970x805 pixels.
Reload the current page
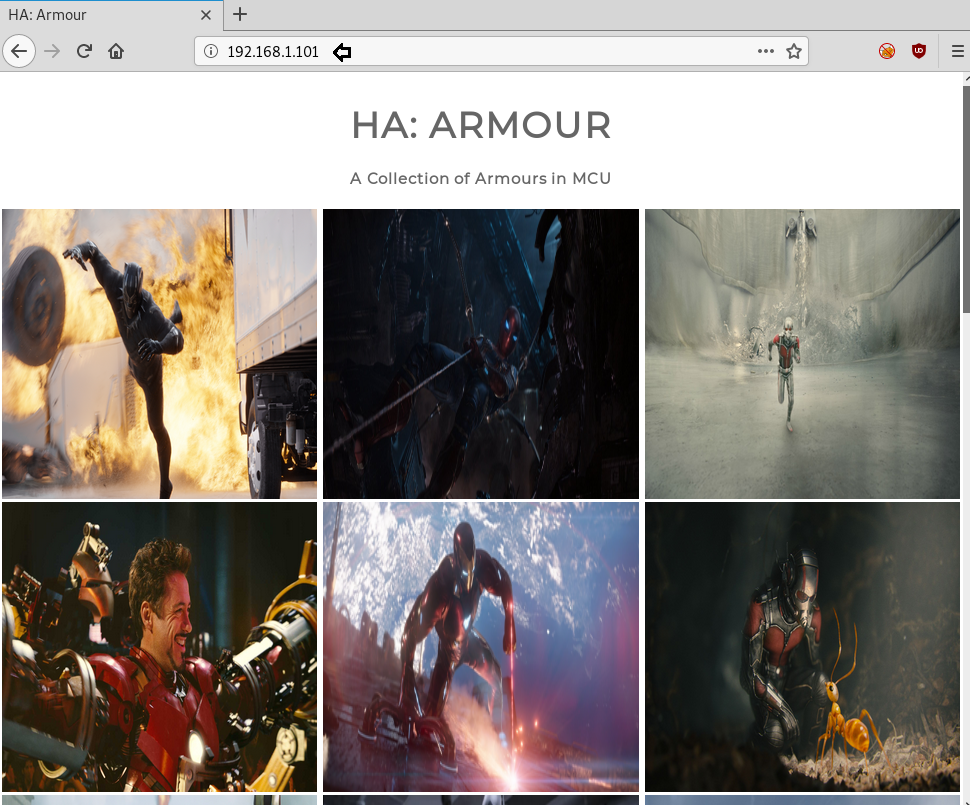[84, 51]
